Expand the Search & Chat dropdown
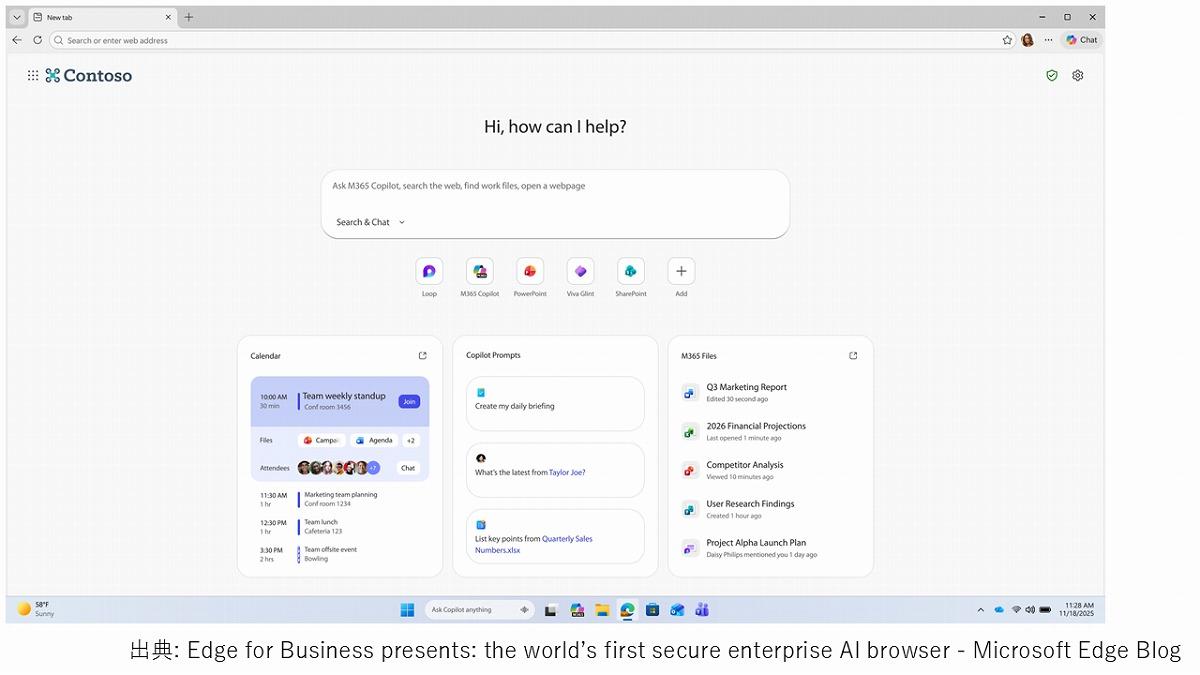The width and height of the screenshot is (1200, 675). tap(371, 222)
